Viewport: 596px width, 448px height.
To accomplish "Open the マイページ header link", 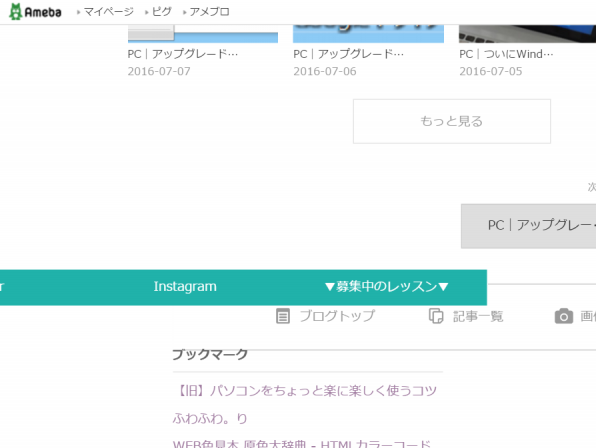I will [108, 12].
